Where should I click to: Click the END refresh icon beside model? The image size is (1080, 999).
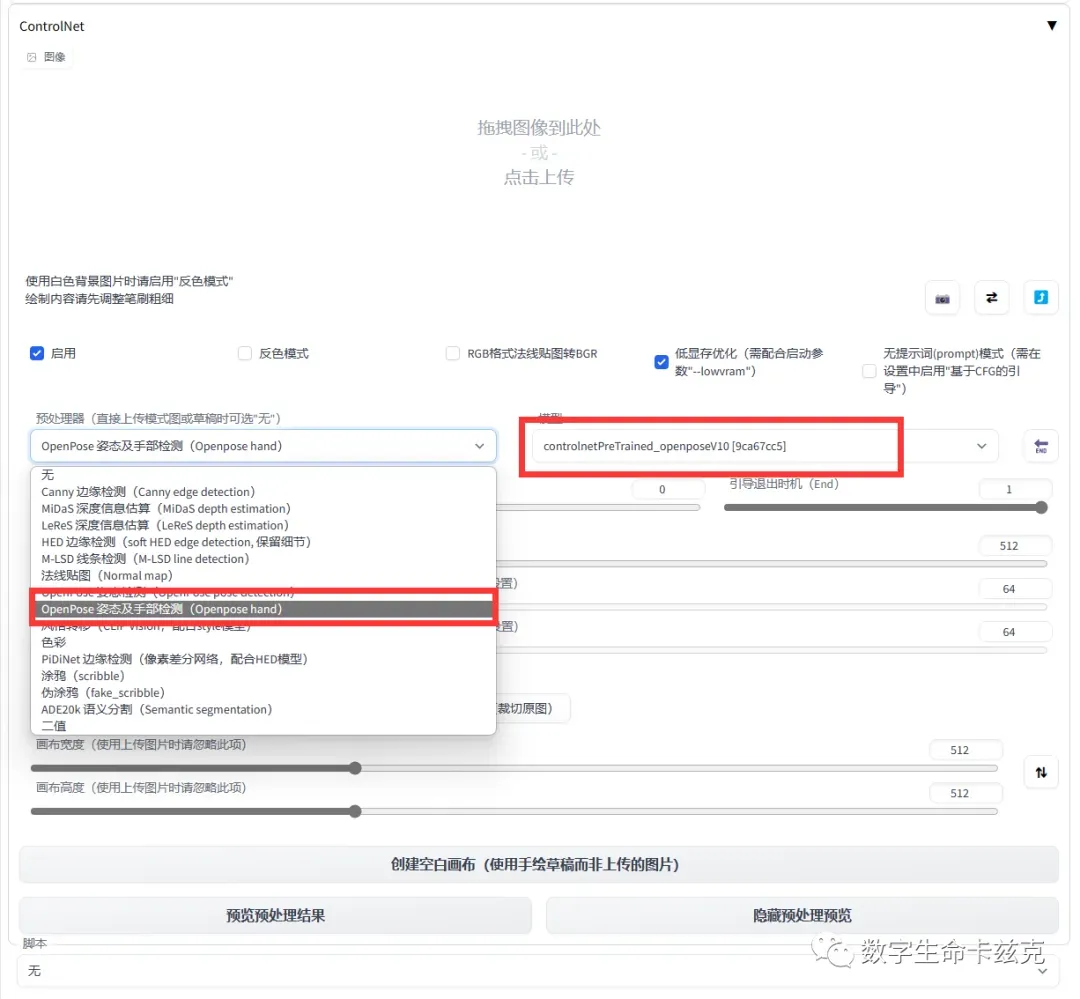pos(1040,446)
